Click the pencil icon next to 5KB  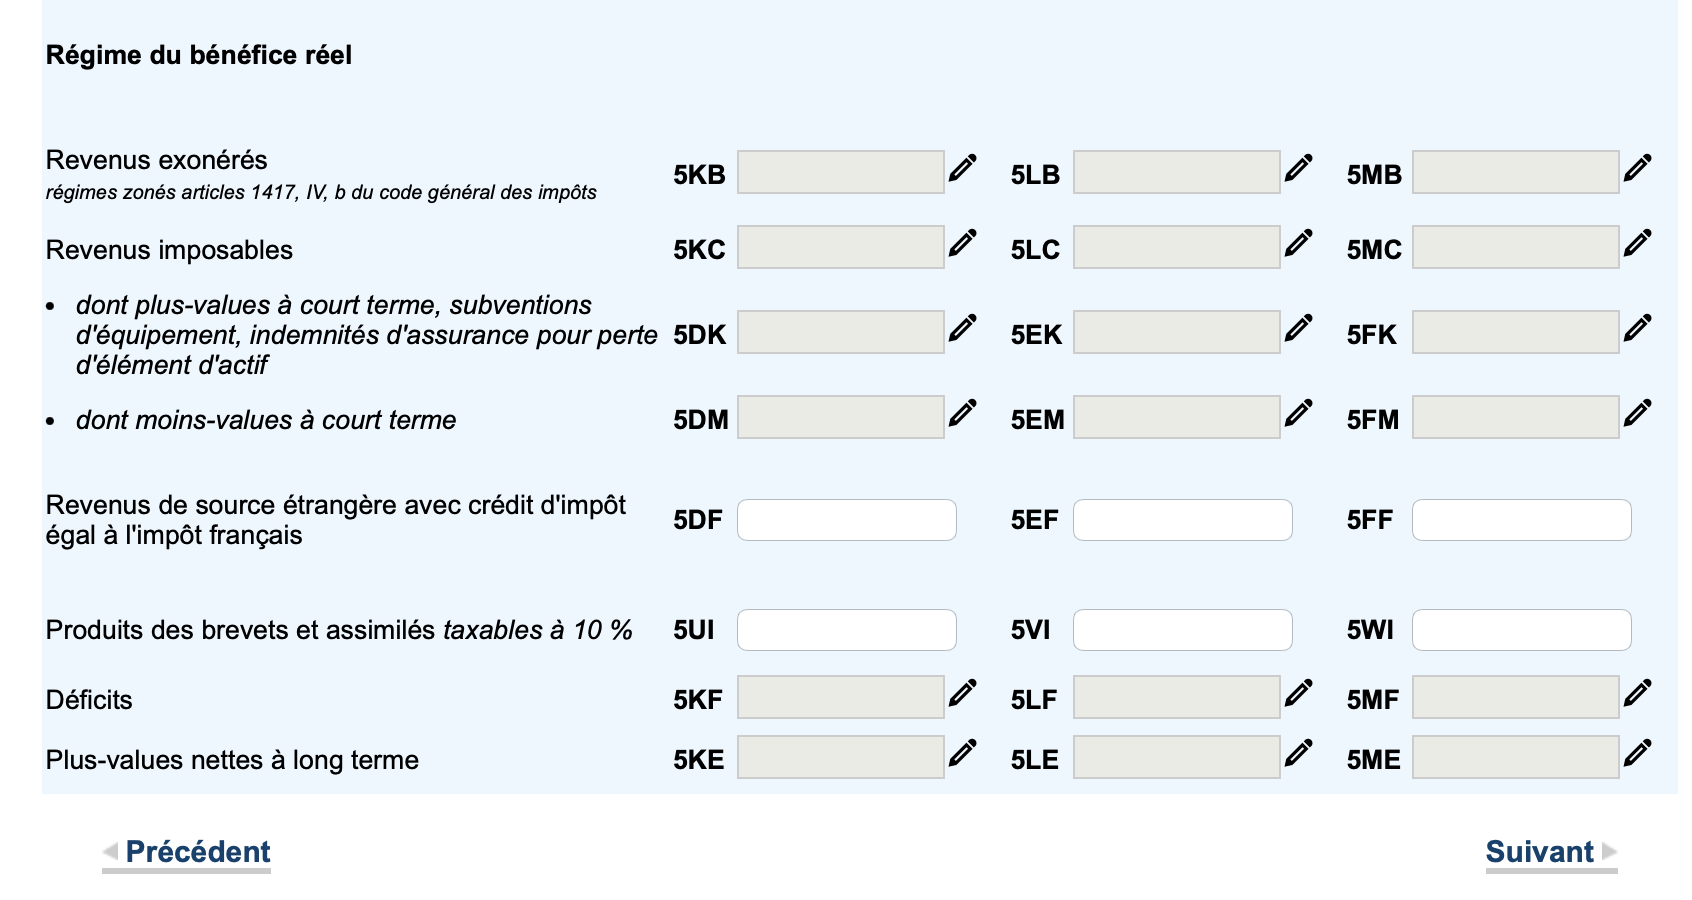point(962,168)
